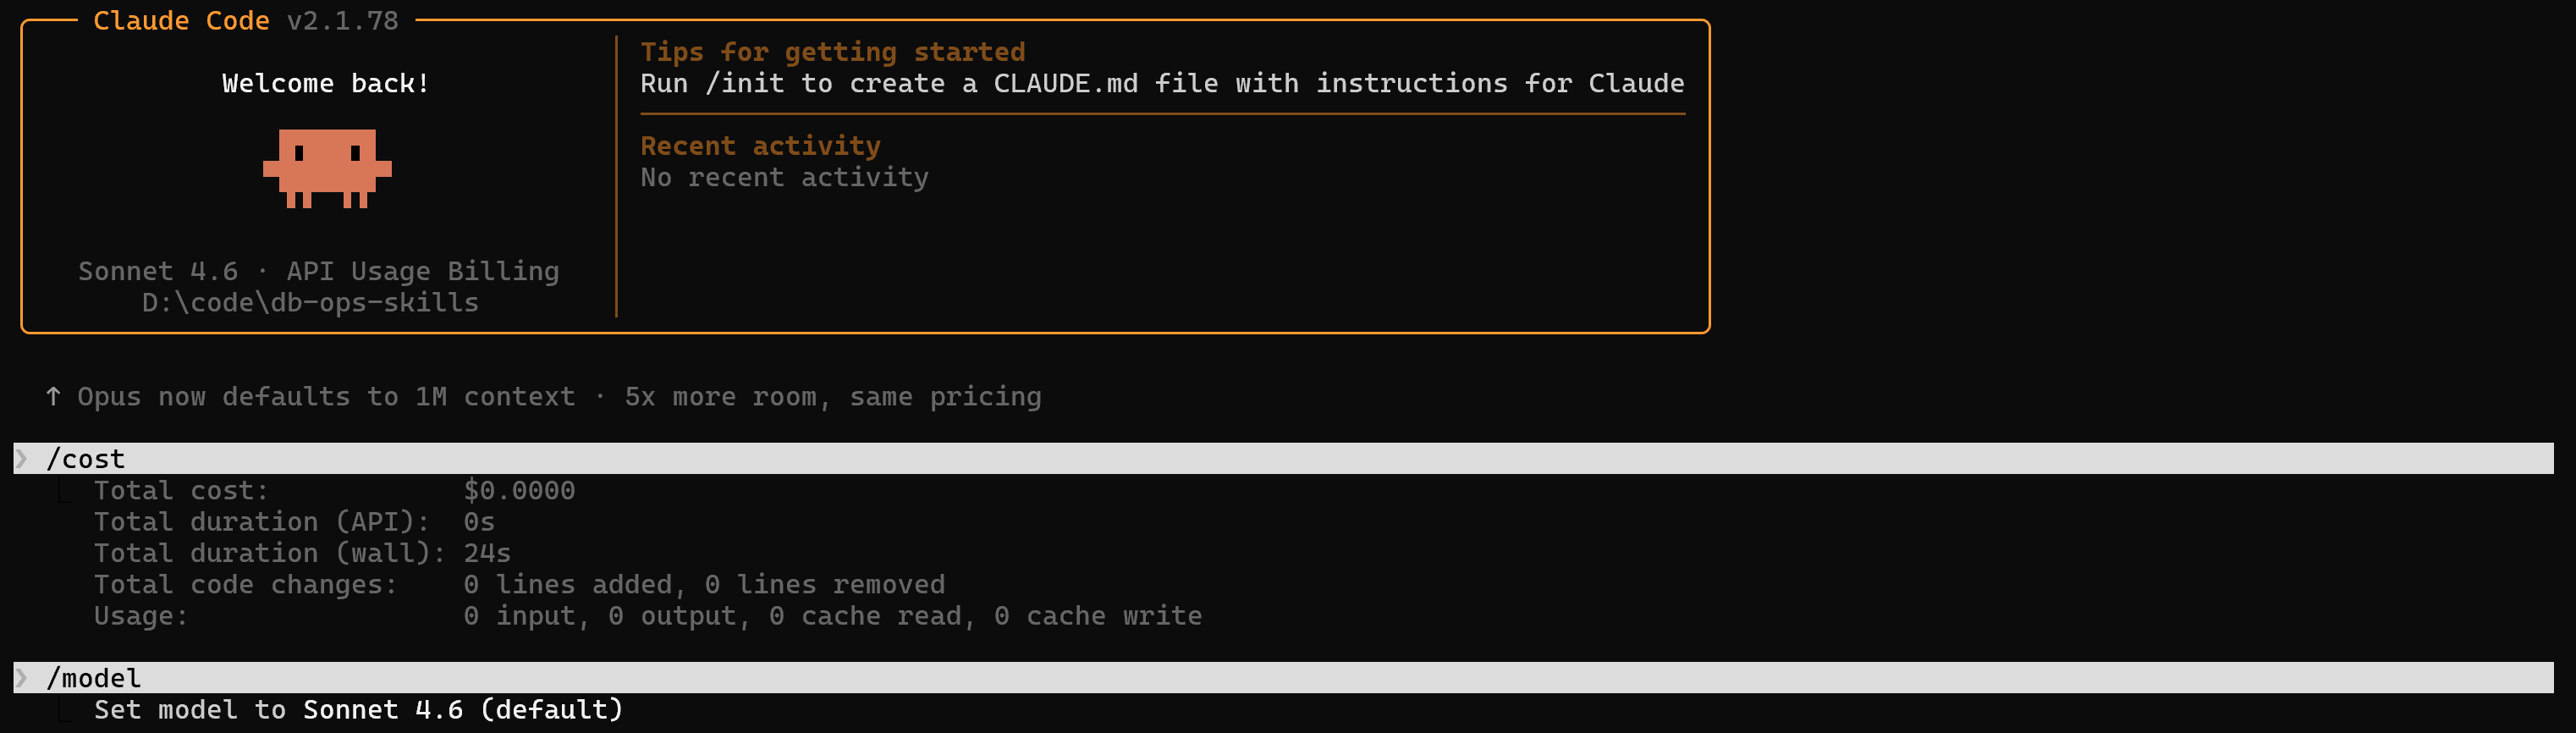This screenshot has width=2576, height=733.
Task: Click the No recent activity text
Action: [x=784, y=178]
